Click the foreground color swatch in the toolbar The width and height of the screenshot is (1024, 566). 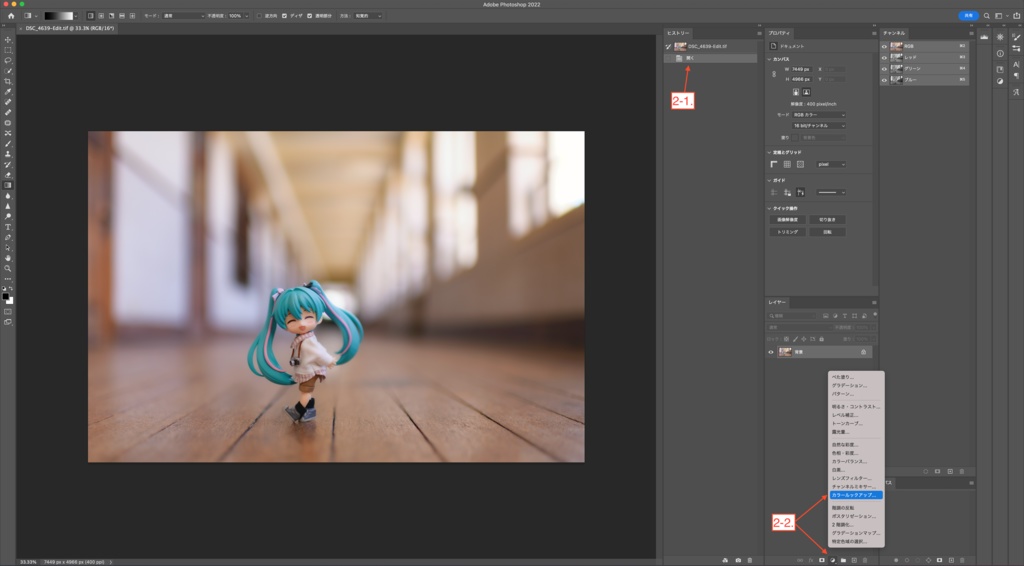(6, 296)
